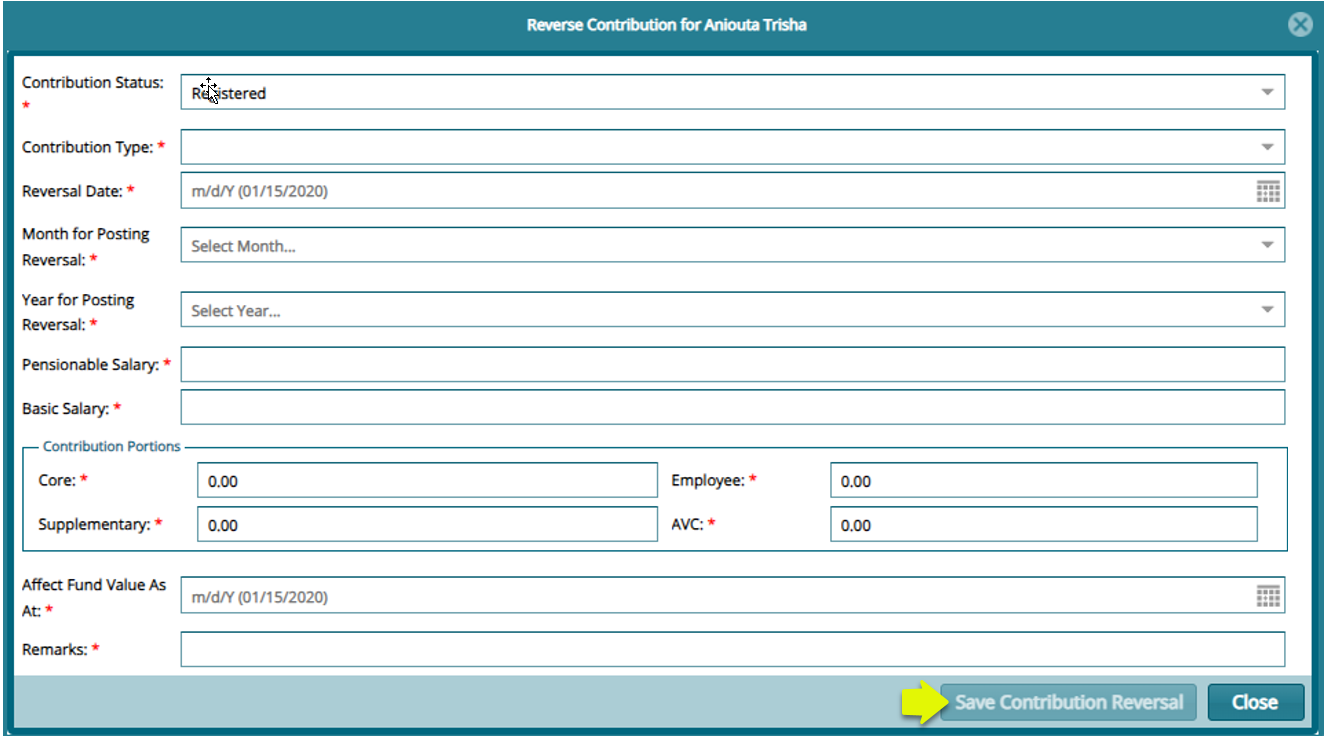Viewport: 1326px width, 739px height.
Task: Open the Year for Posting Reversal dropdown
Action: pyautogui.click(x=1267, y=310)
